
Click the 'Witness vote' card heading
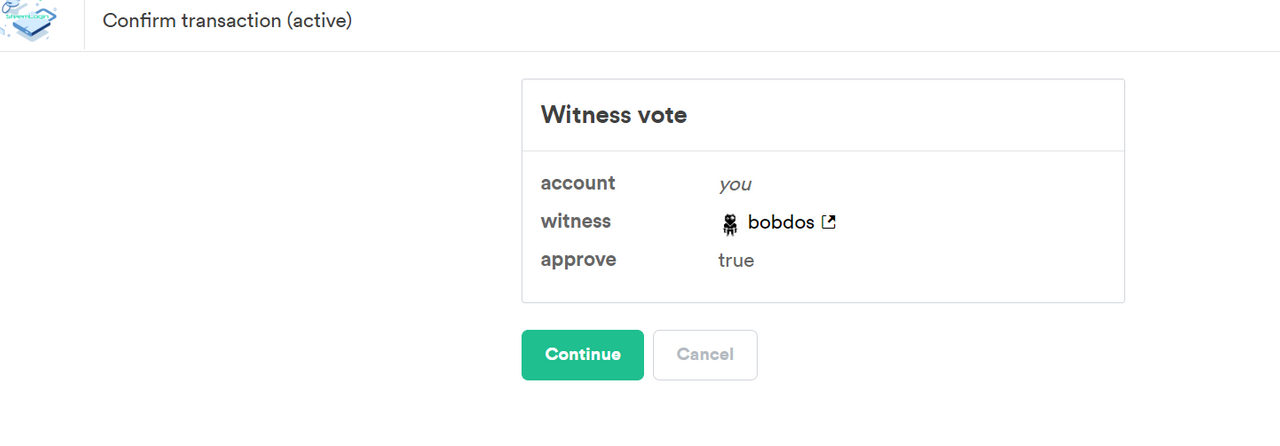tap(614, 115)
